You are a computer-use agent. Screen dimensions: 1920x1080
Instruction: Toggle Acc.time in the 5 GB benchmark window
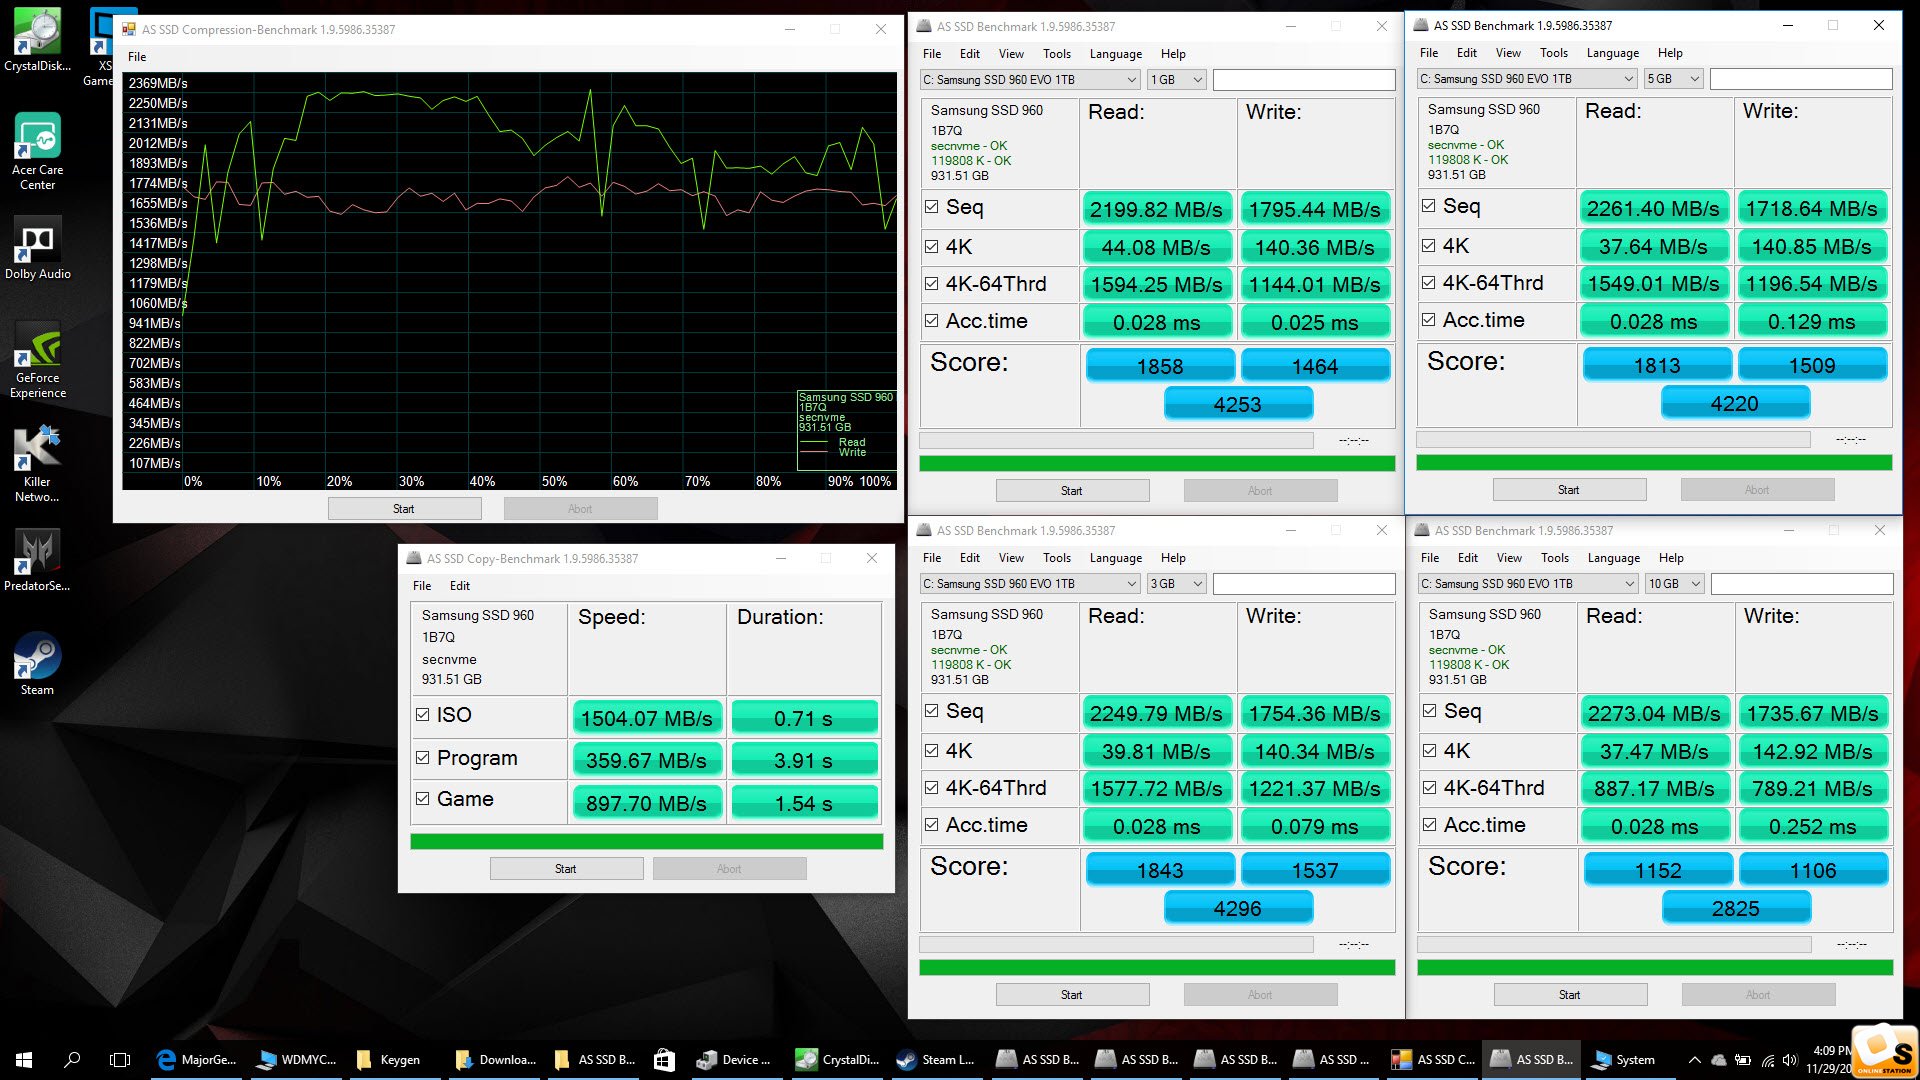1428,320
